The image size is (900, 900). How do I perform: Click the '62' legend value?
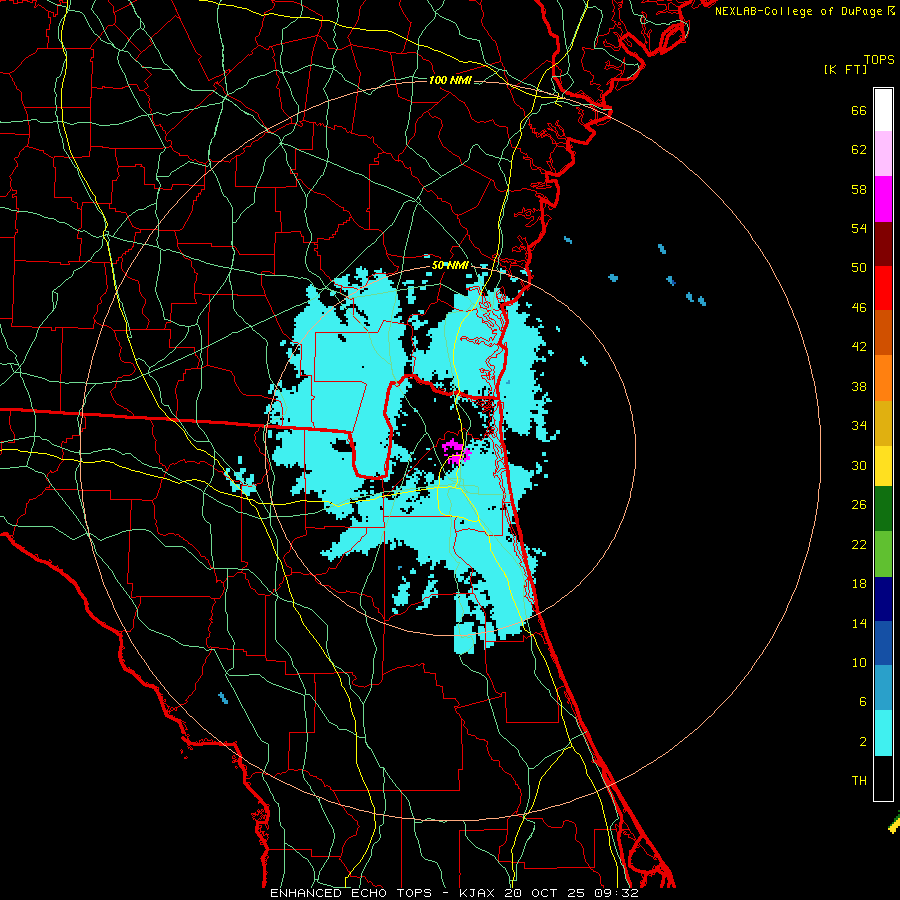[x=859, y=150]
